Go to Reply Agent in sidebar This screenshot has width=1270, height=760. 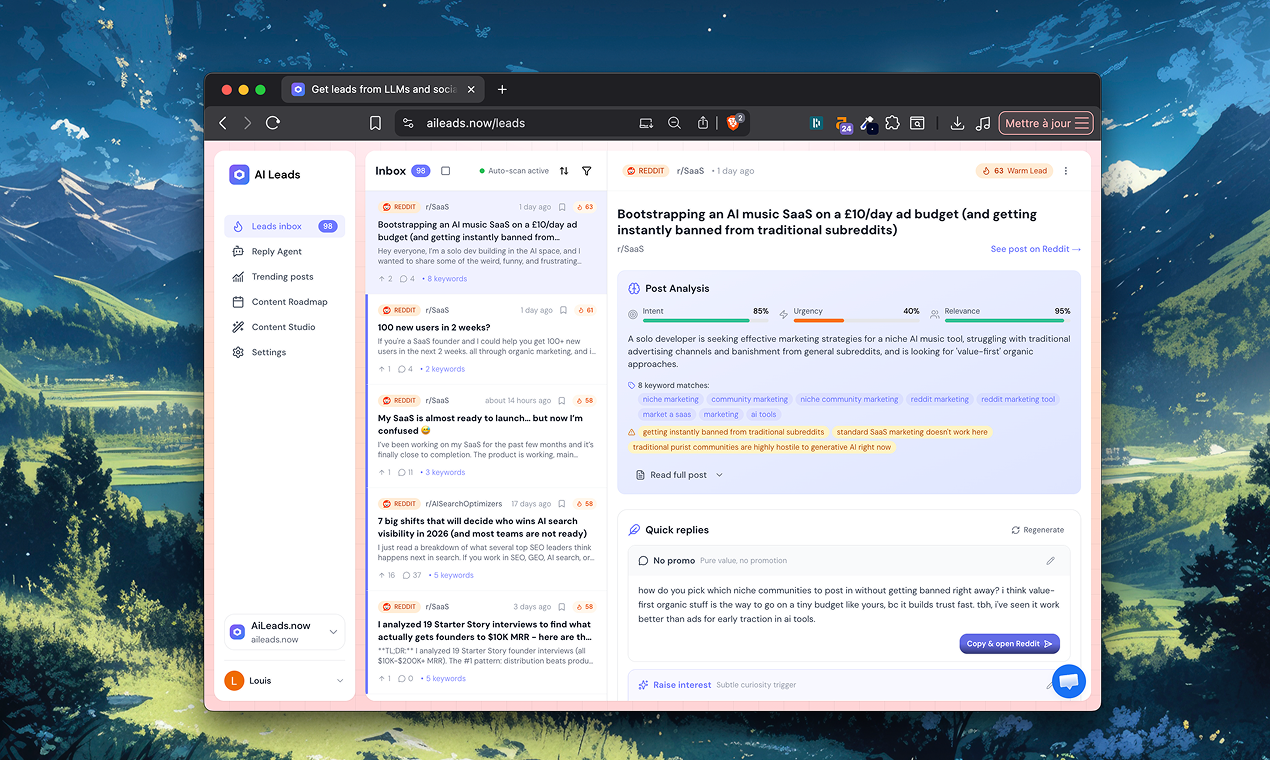click(x=276, y=252)
